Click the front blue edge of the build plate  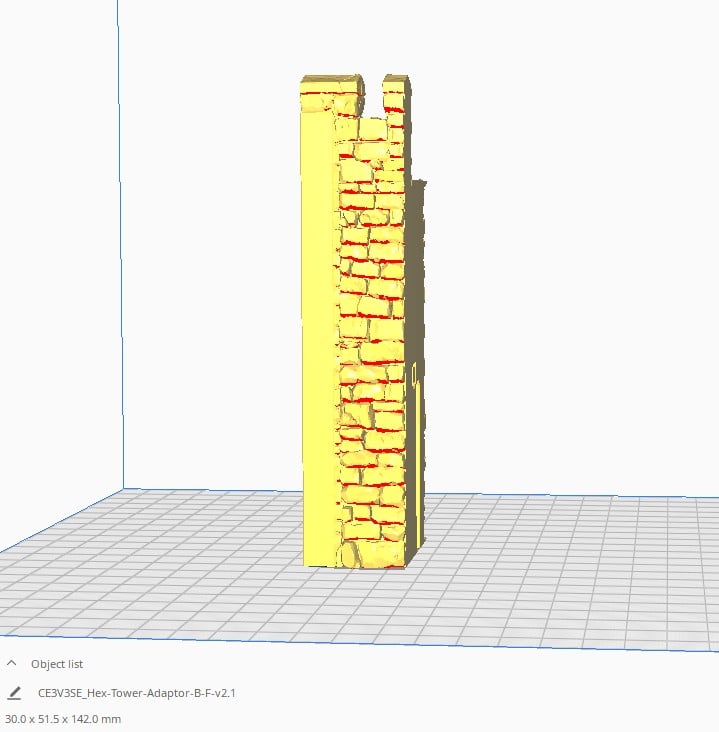point(360,642)
